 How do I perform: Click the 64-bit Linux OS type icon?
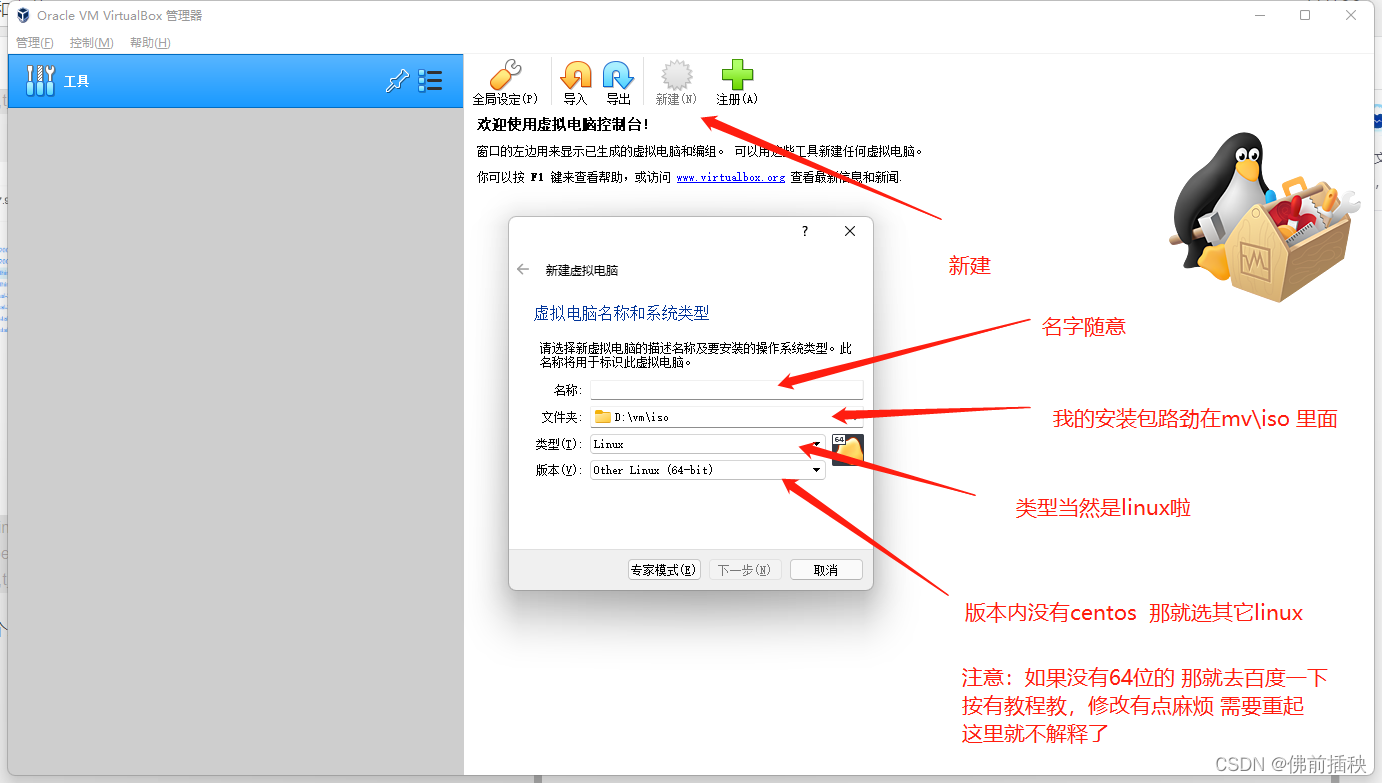coord(847,450)
